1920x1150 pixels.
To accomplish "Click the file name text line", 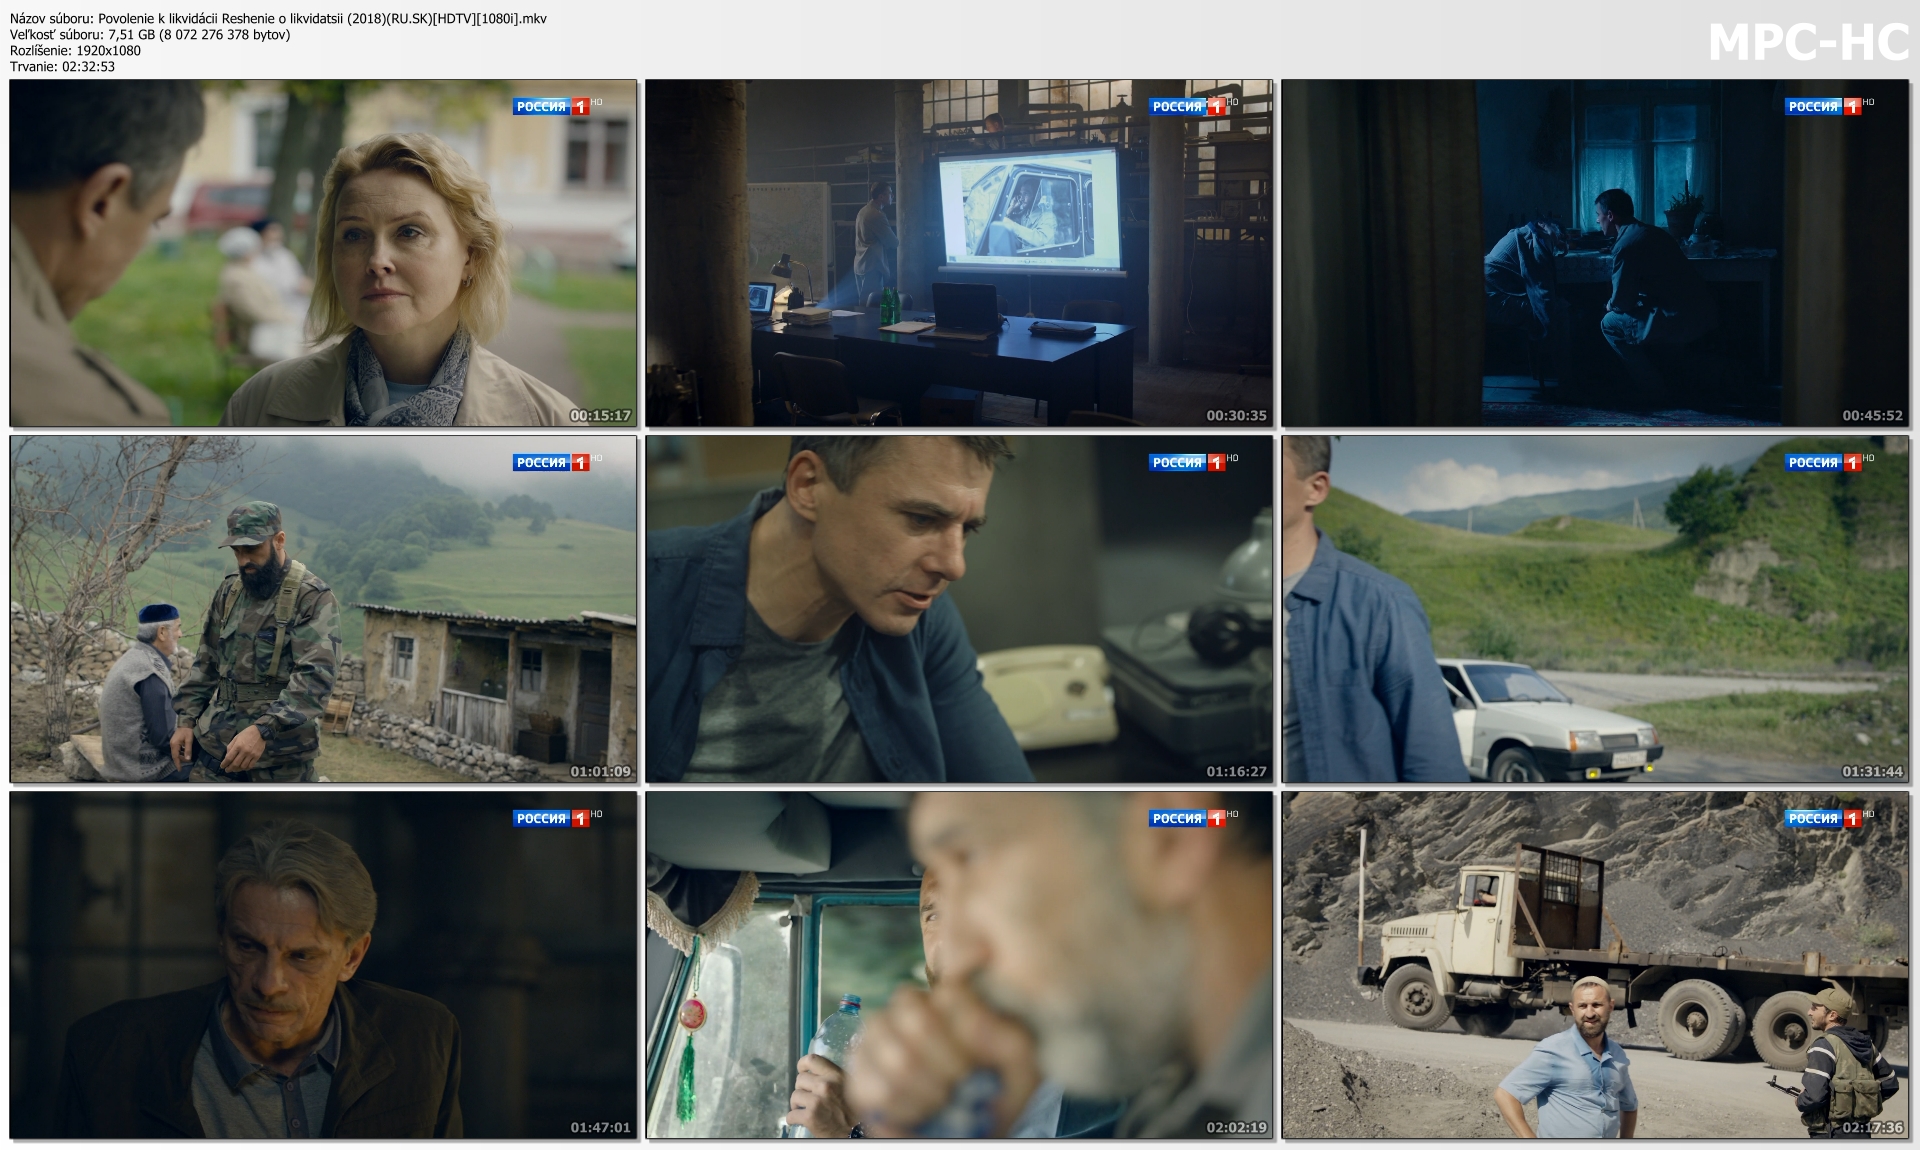I will (278, 18).
